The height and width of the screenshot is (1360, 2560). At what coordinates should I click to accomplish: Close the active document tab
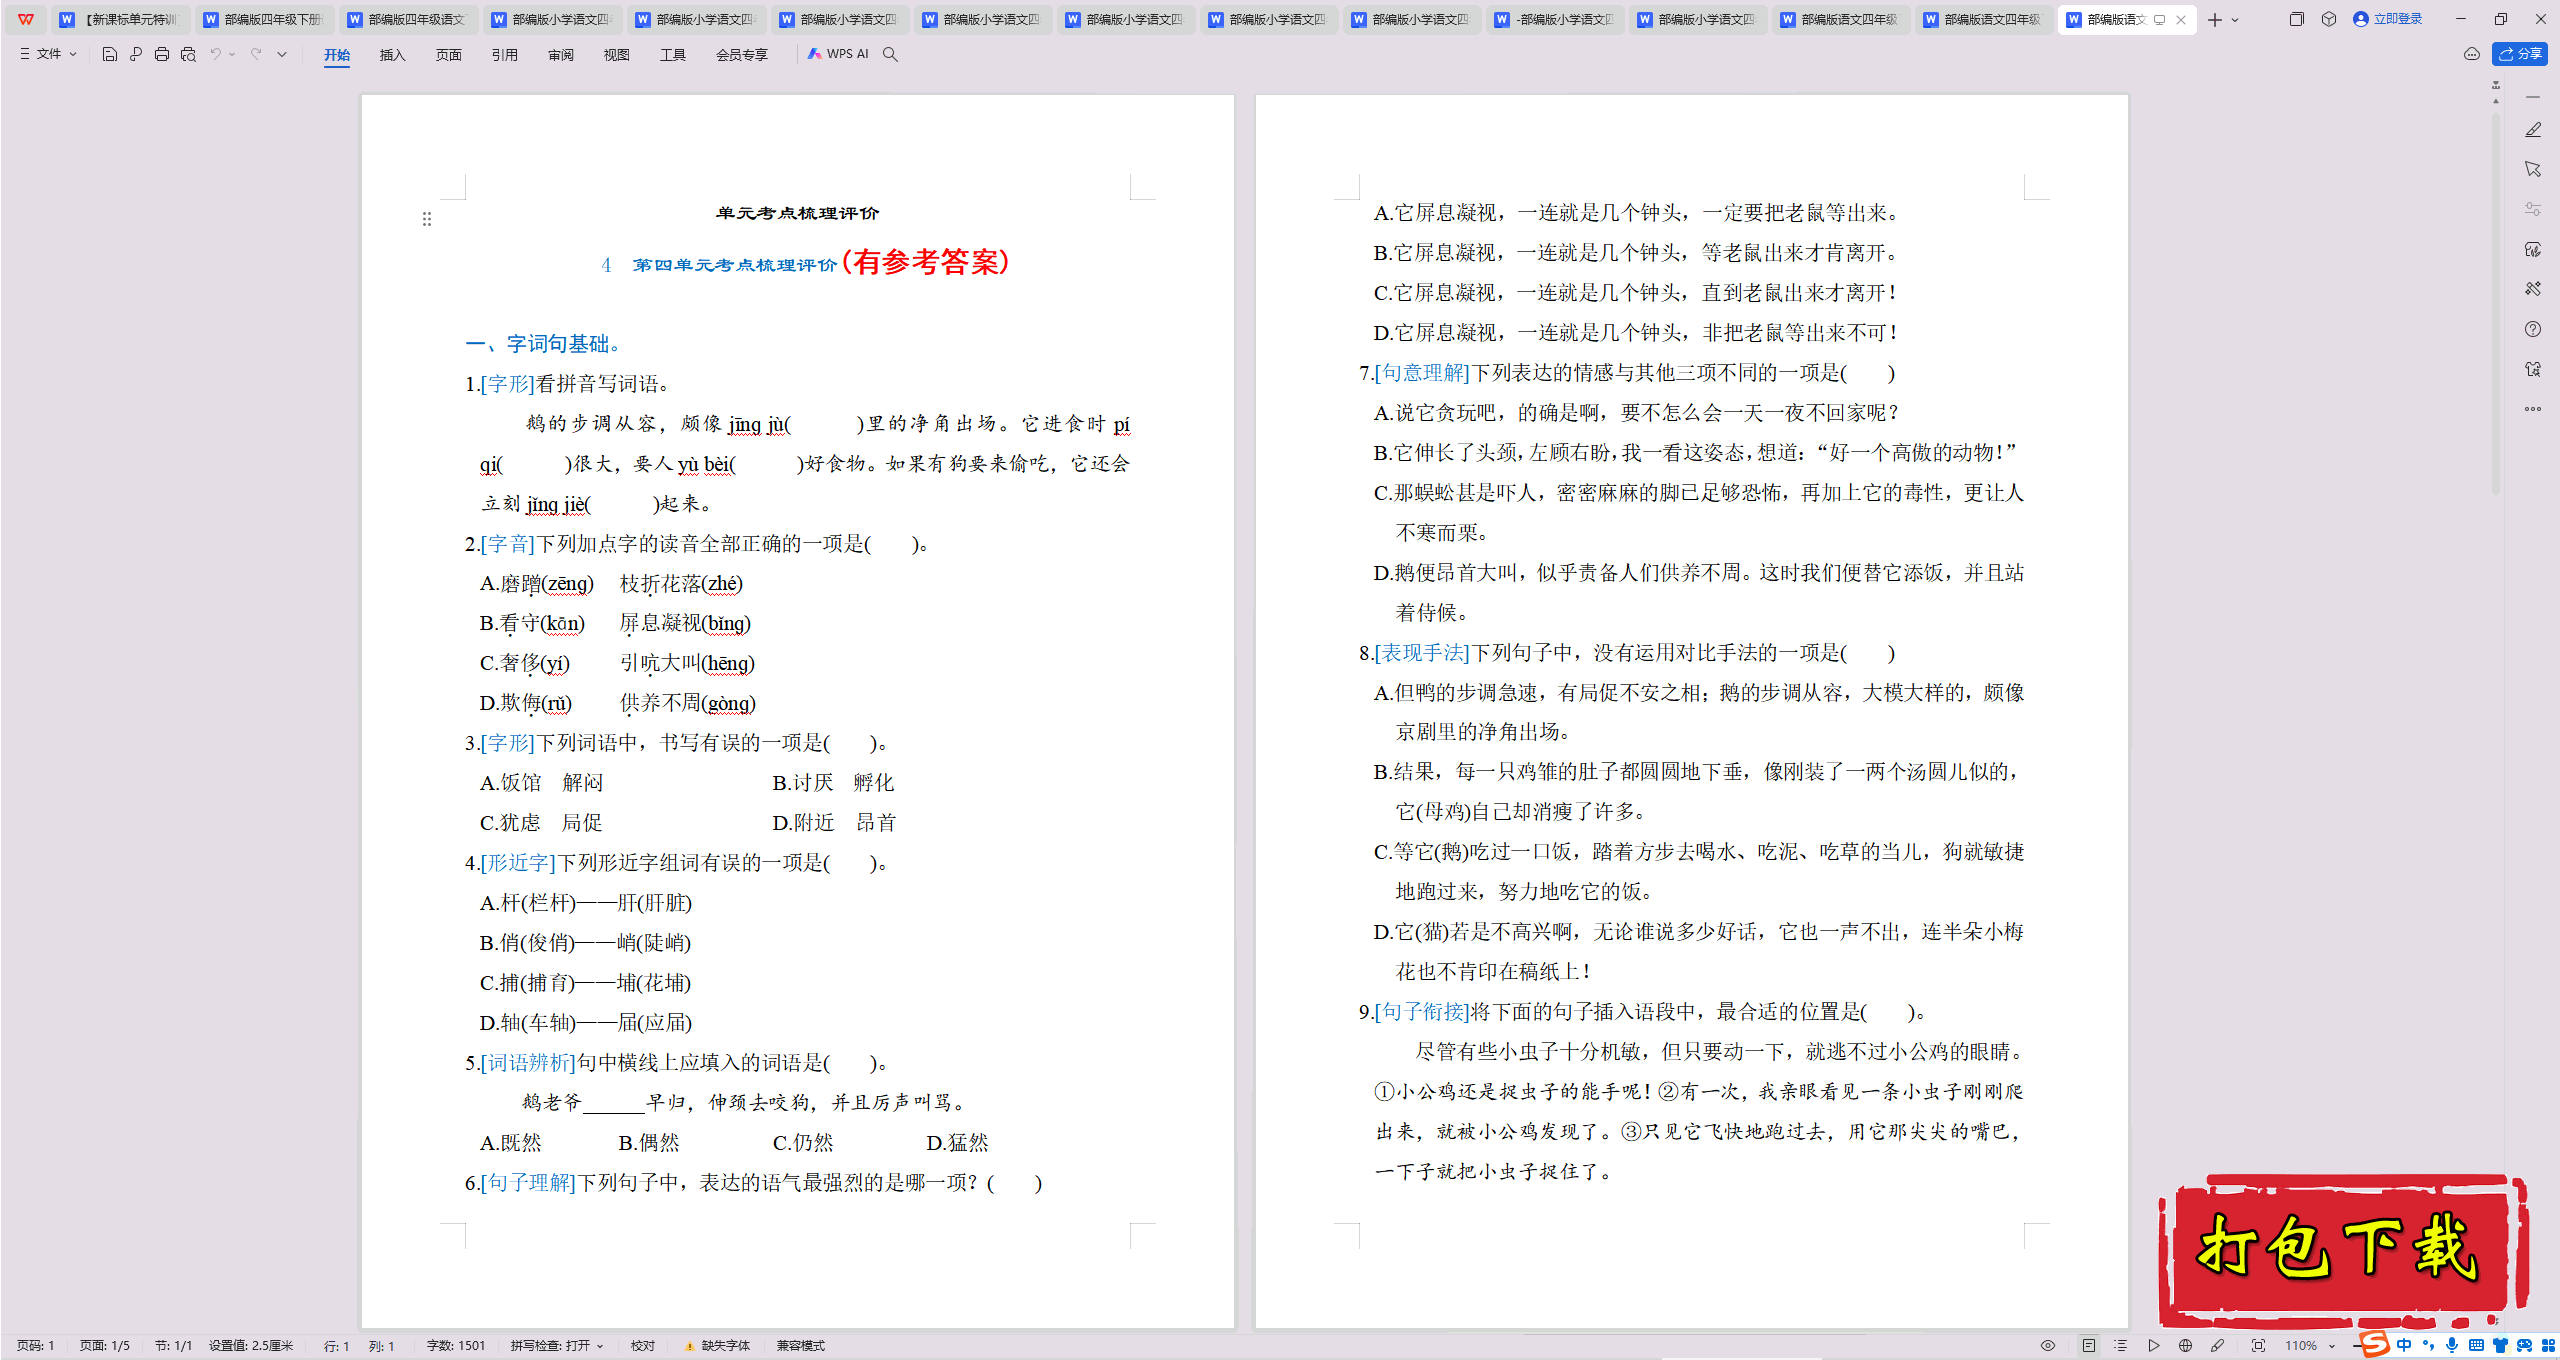2181,19
